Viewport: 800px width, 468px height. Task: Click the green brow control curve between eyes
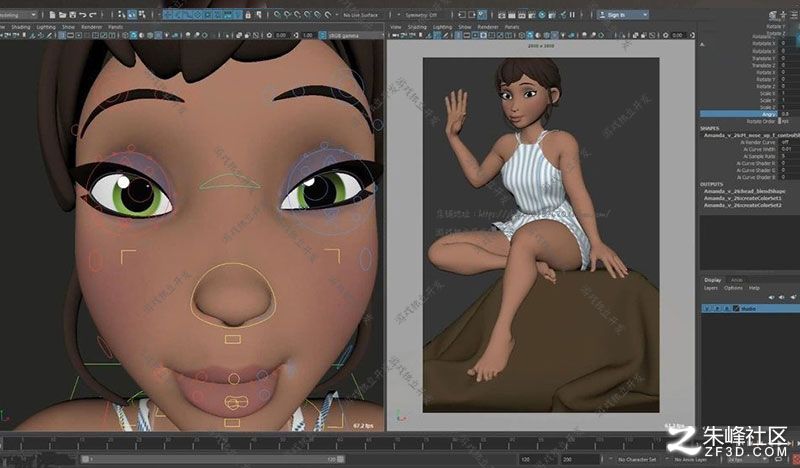[230, 182]
